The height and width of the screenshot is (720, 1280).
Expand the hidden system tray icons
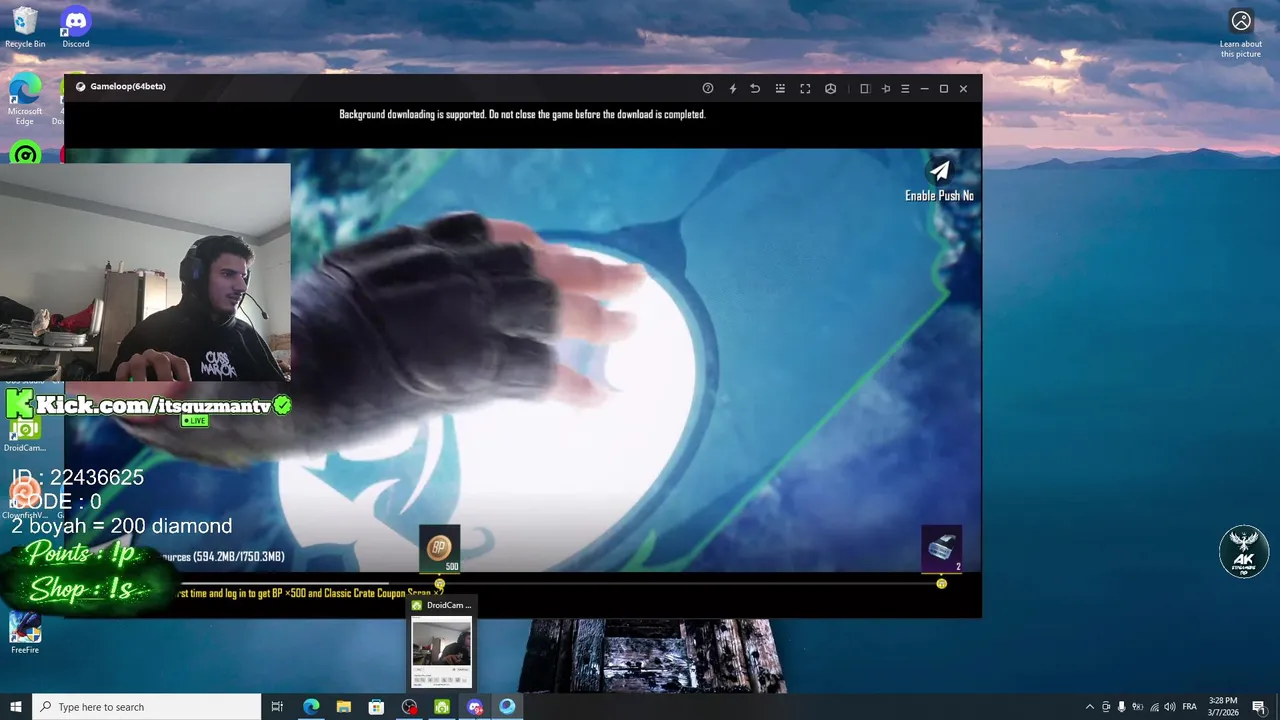pos(1089,707)
